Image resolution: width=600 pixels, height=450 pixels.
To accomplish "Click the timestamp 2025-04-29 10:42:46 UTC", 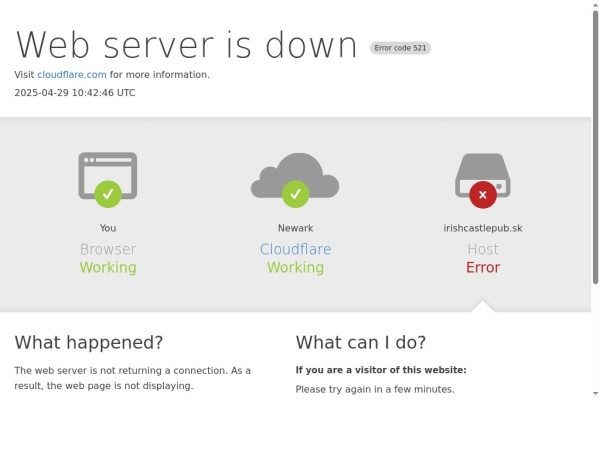I will [x=75, y=93].
